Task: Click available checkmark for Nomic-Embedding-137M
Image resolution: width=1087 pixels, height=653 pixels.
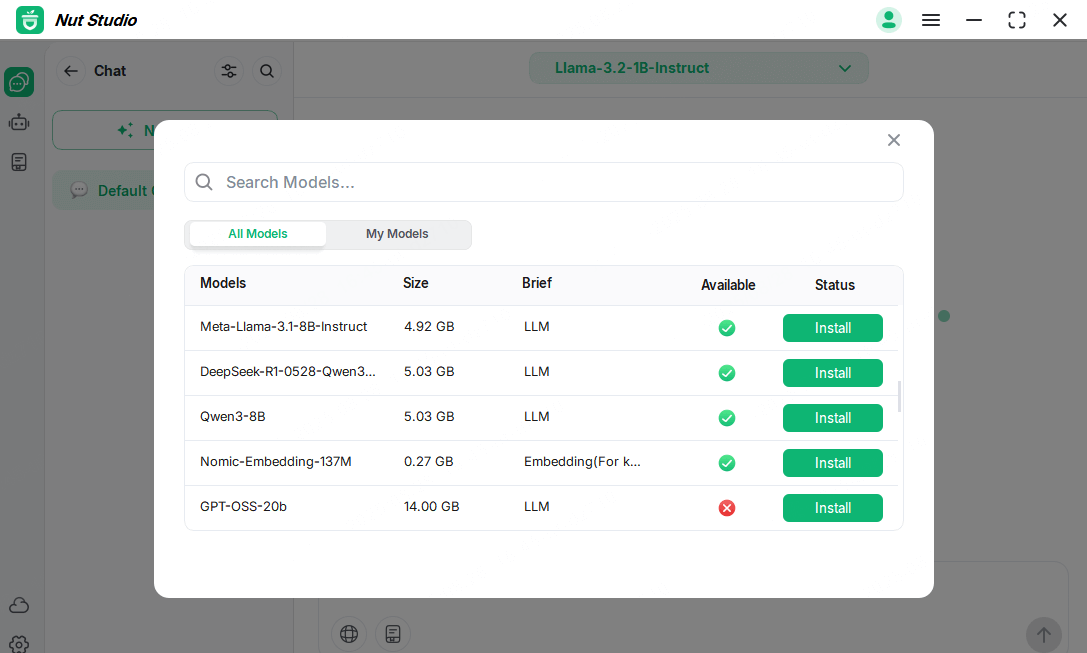Action: coord(727,463)
